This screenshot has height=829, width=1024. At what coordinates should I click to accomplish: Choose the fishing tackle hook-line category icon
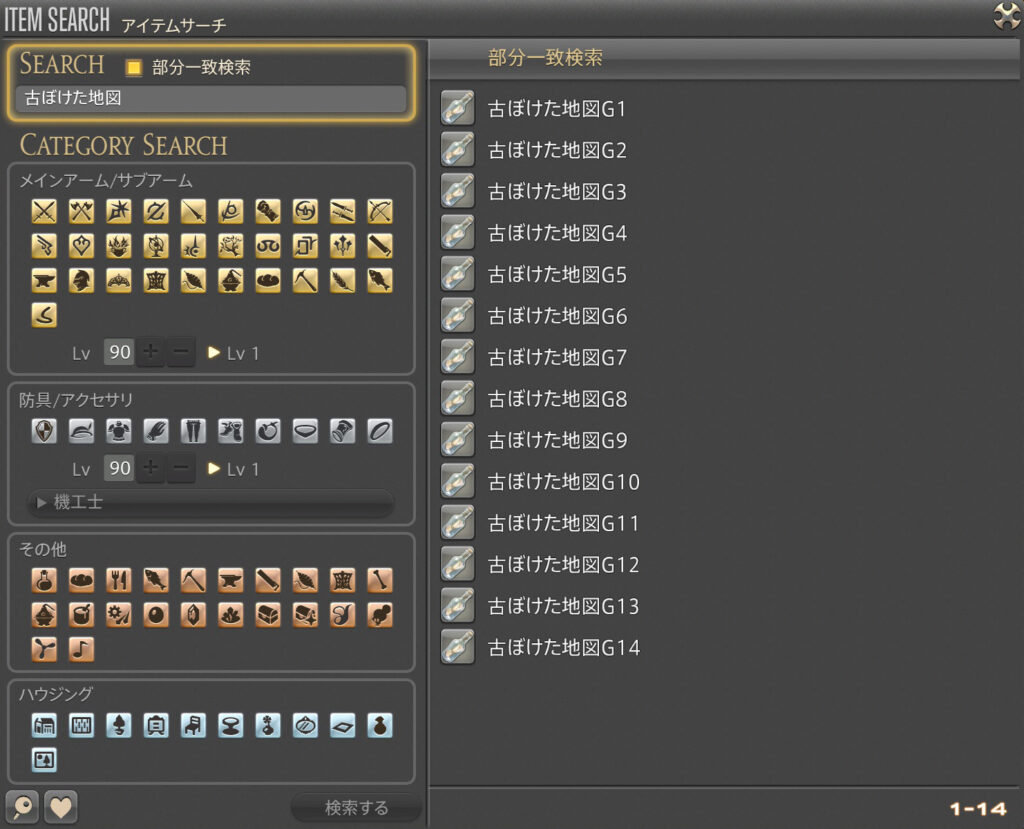click(x=44, y=315)
